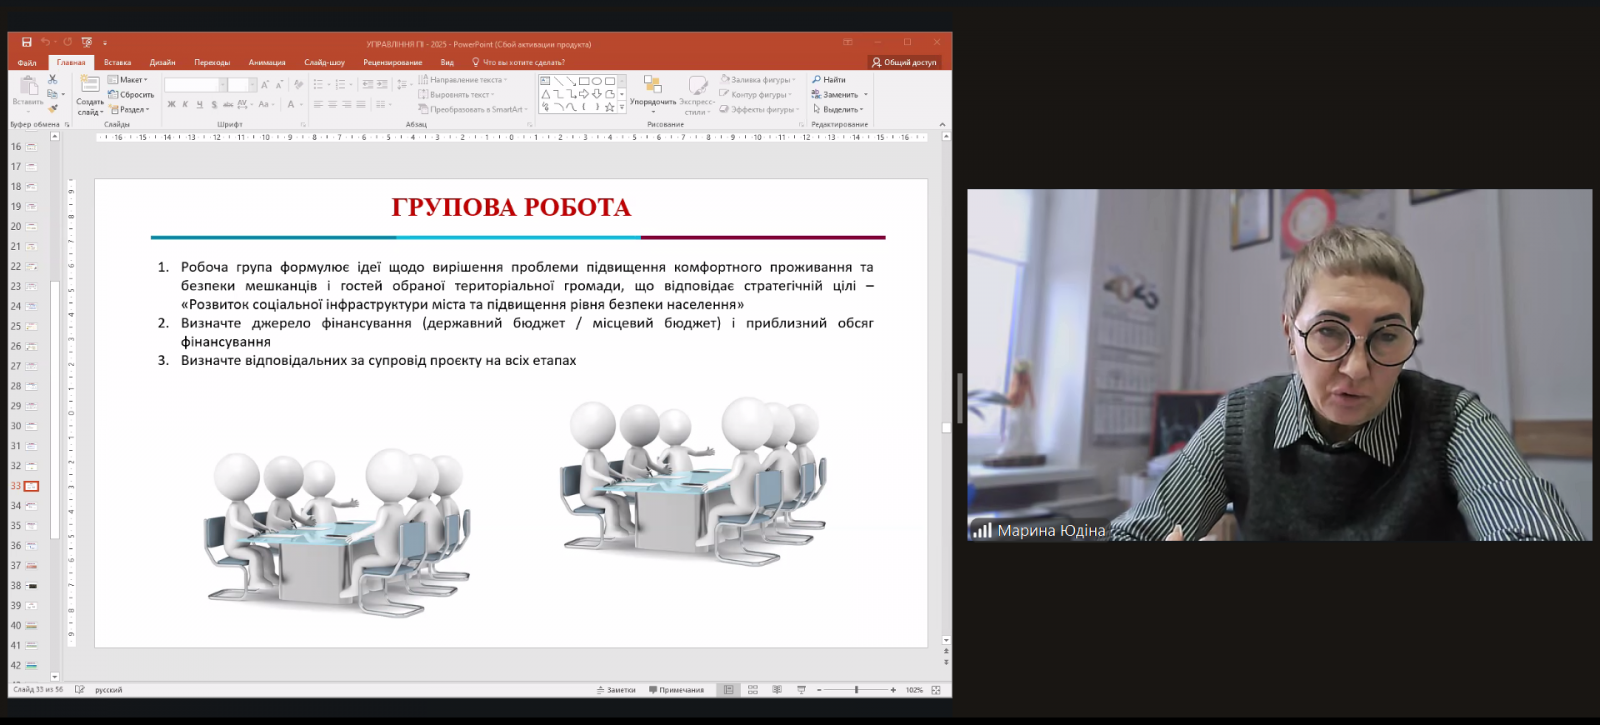The width and height of the screenshot is (1600, 725).
Task: Click the Save icon in quick access toolbar
Action: [27, 43]
